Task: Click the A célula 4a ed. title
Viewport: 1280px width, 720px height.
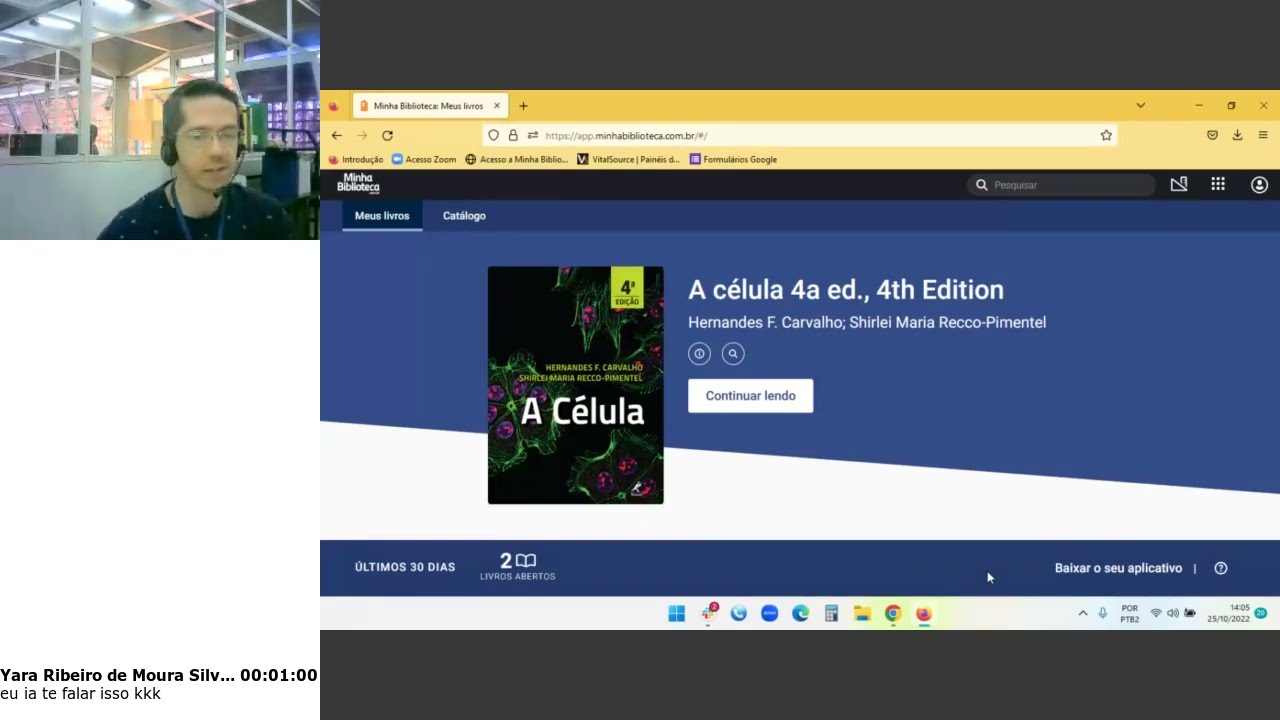Action: [846, 290]
